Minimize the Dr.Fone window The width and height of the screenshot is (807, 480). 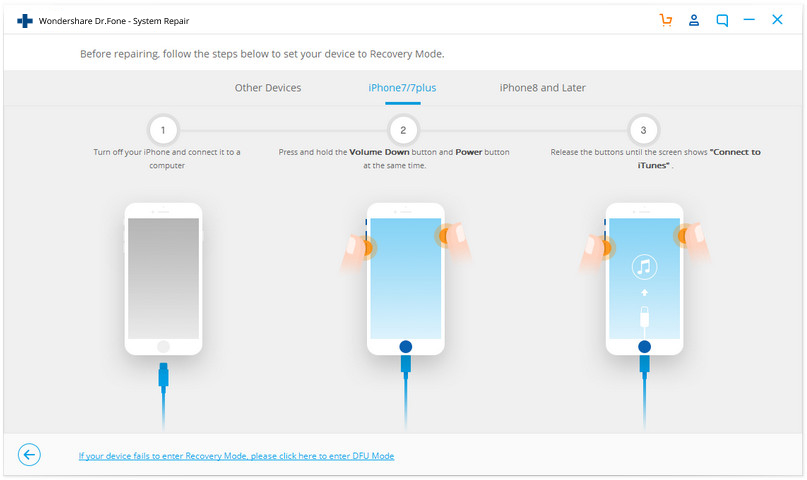click(749, 20)
